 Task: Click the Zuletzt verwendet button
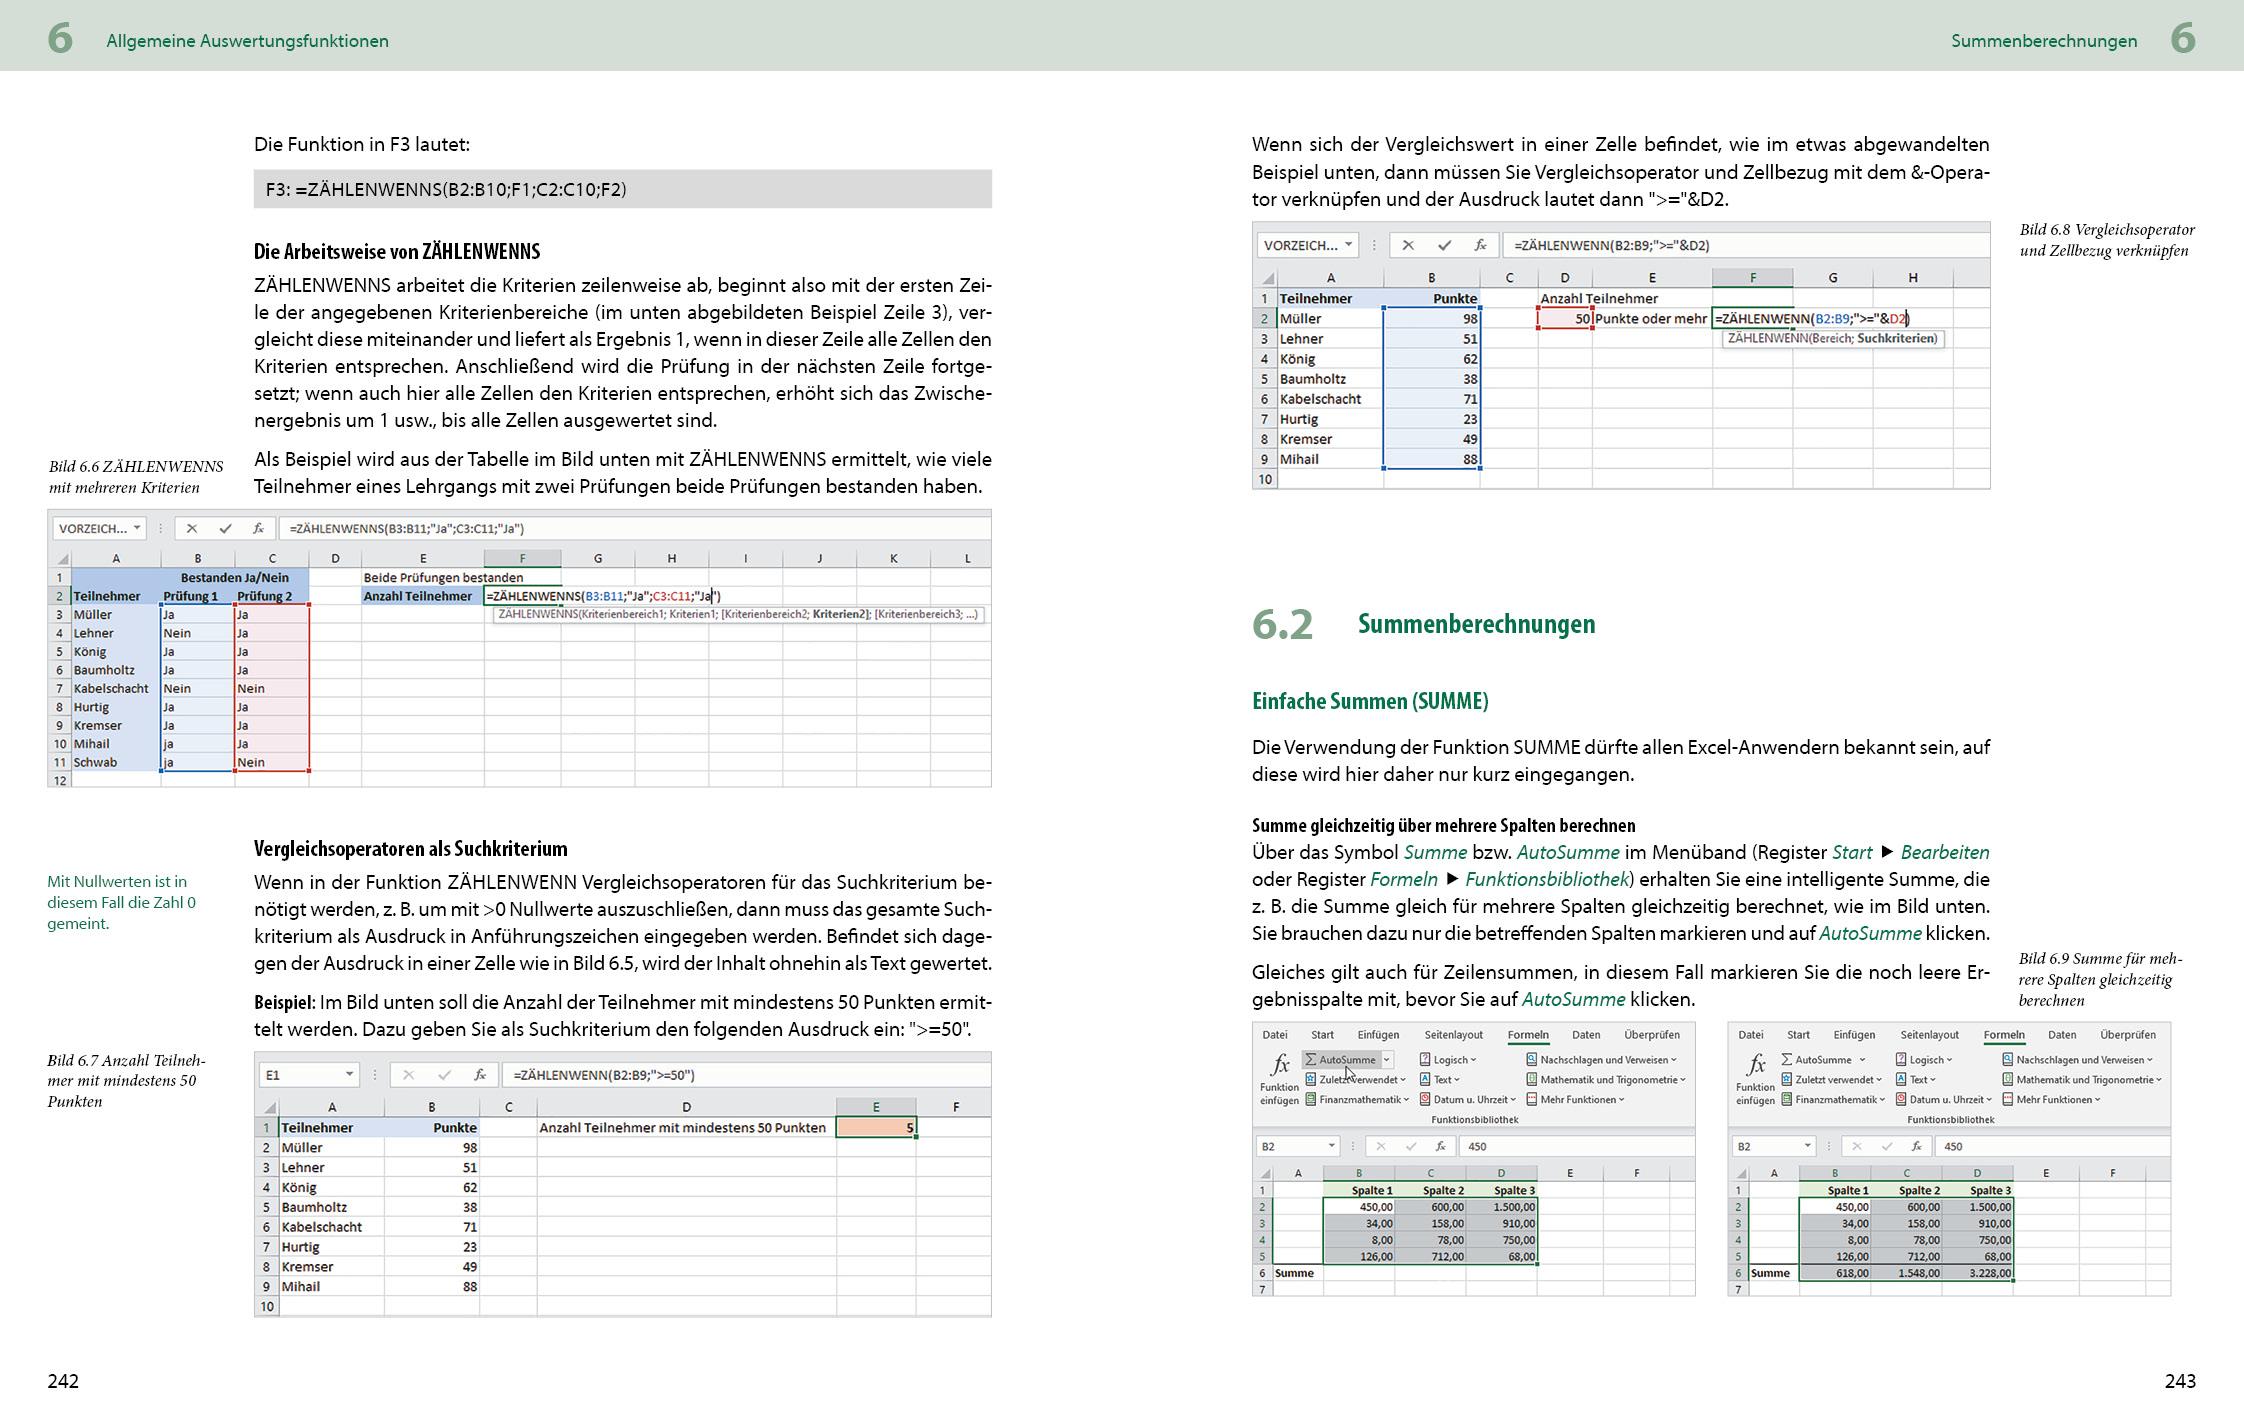point(1358,1080)
